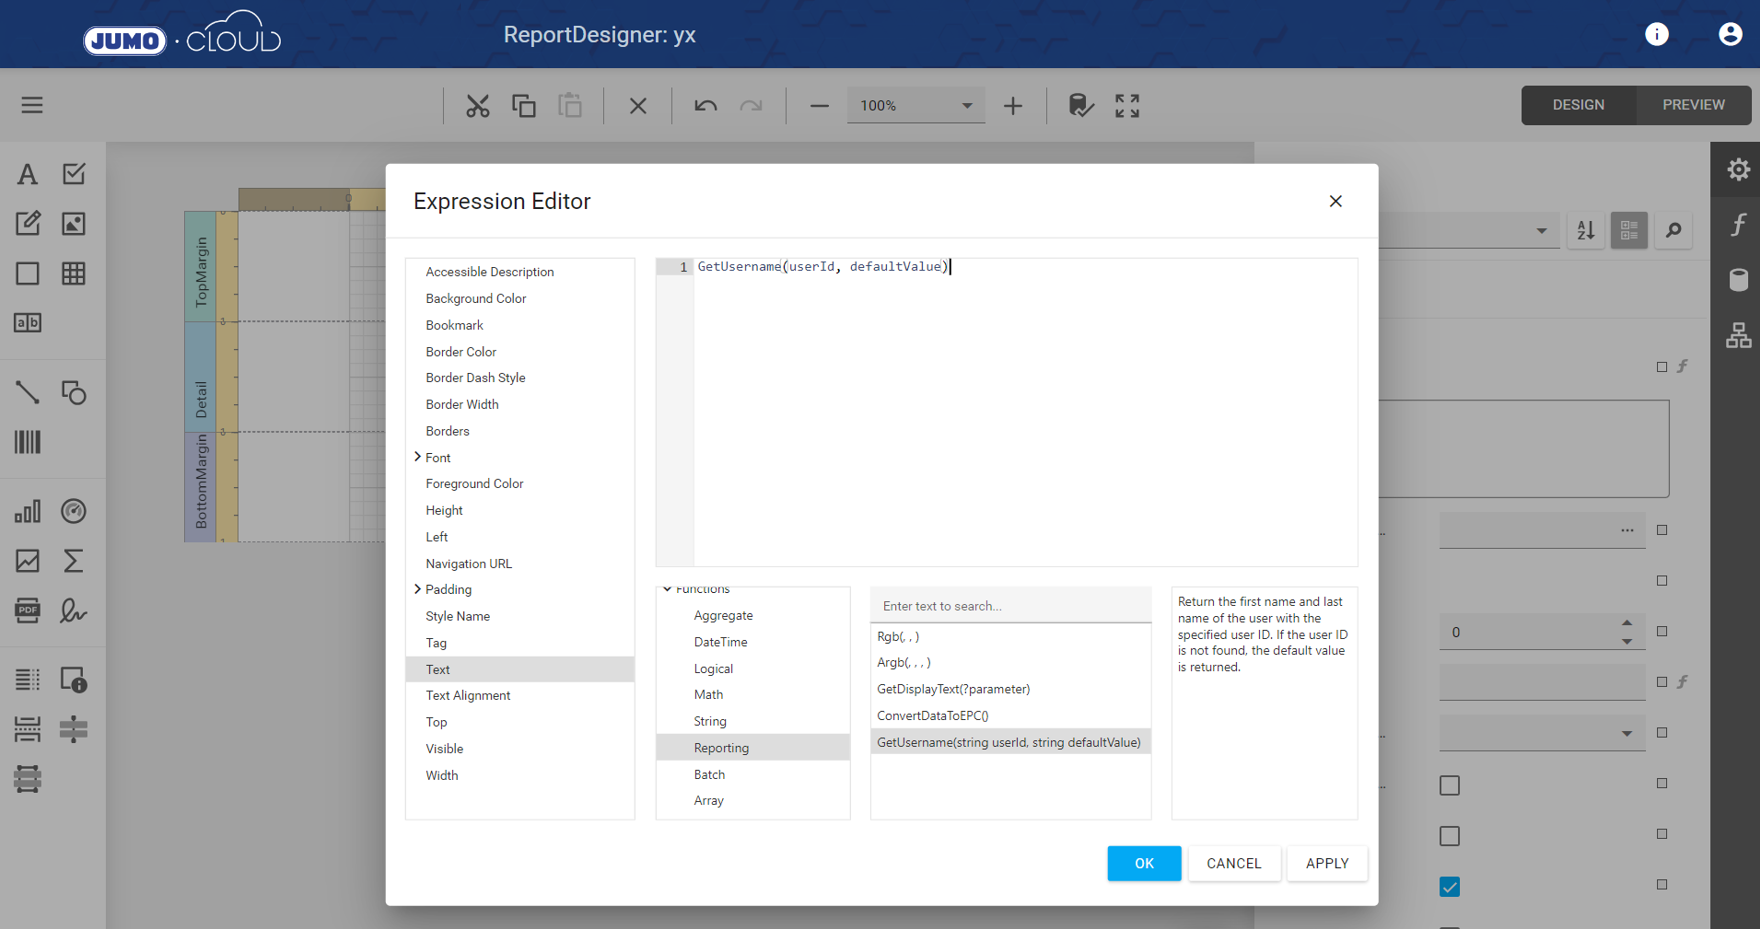Click the Undo arrow icon
Screen dimensions: 1760x929
pyautogui.click(x=705, y=106)
